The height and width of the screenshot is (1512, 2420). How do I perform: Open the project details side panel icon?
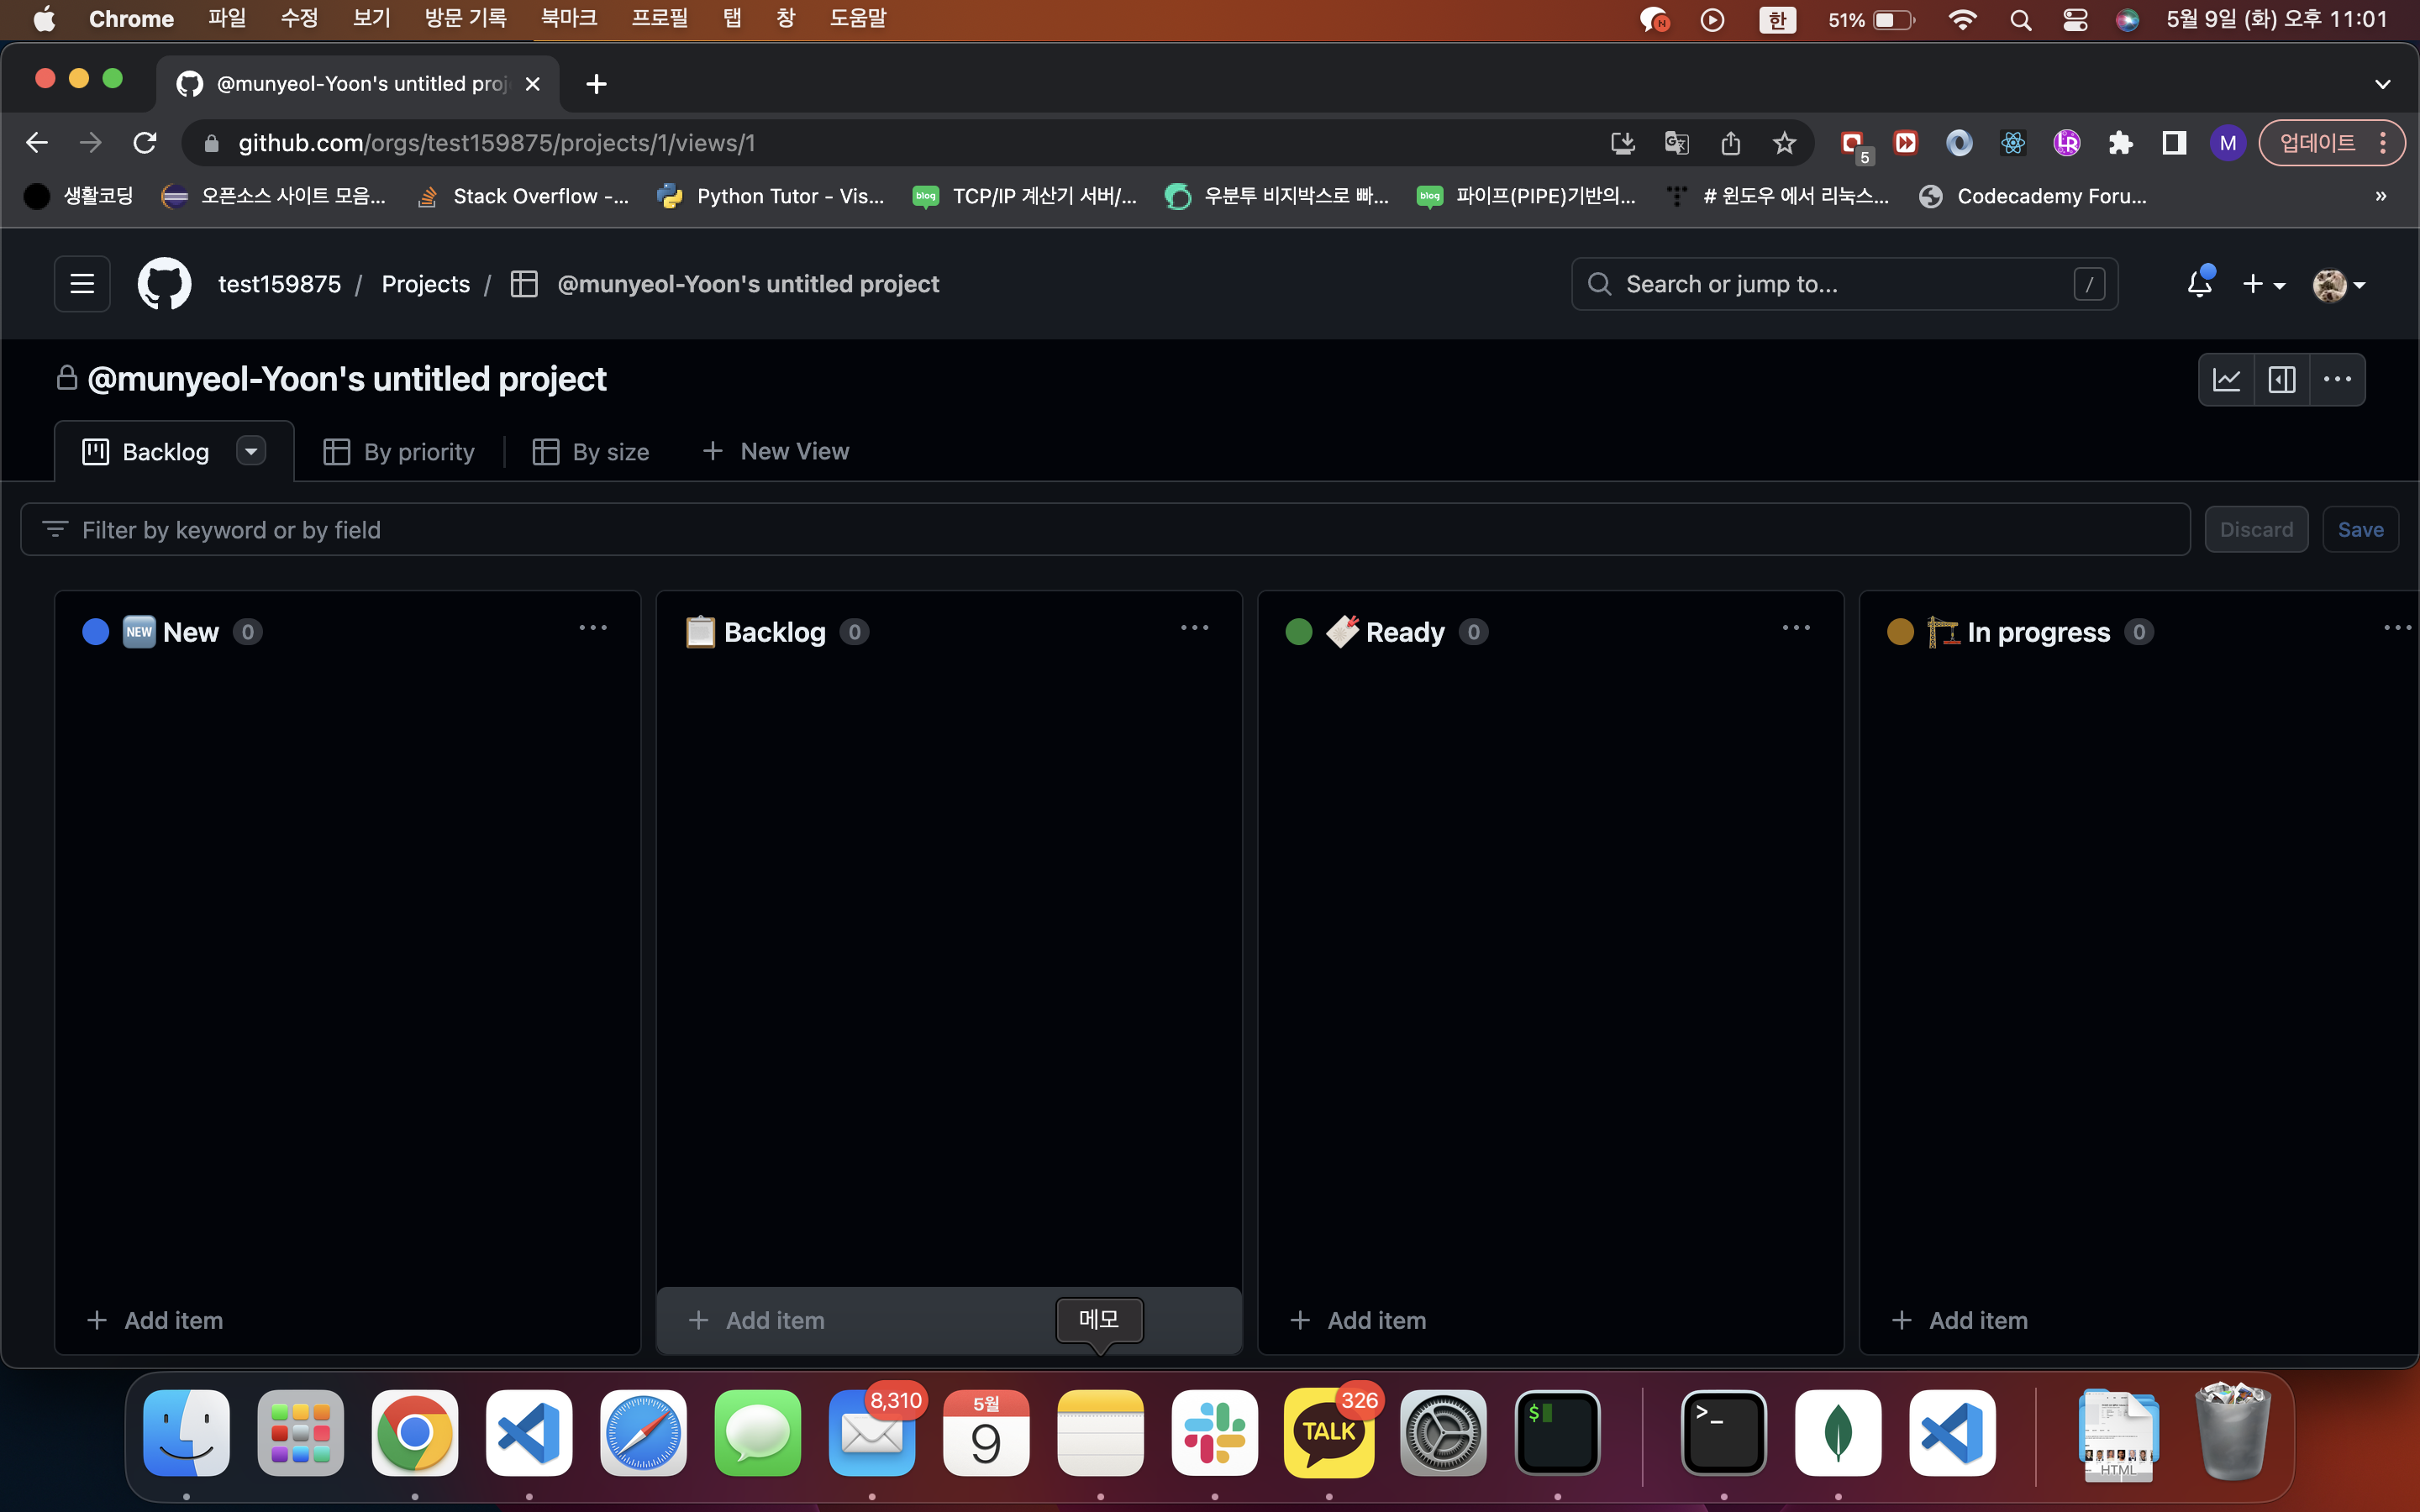pyautogui.click(x=2282, y=380)
